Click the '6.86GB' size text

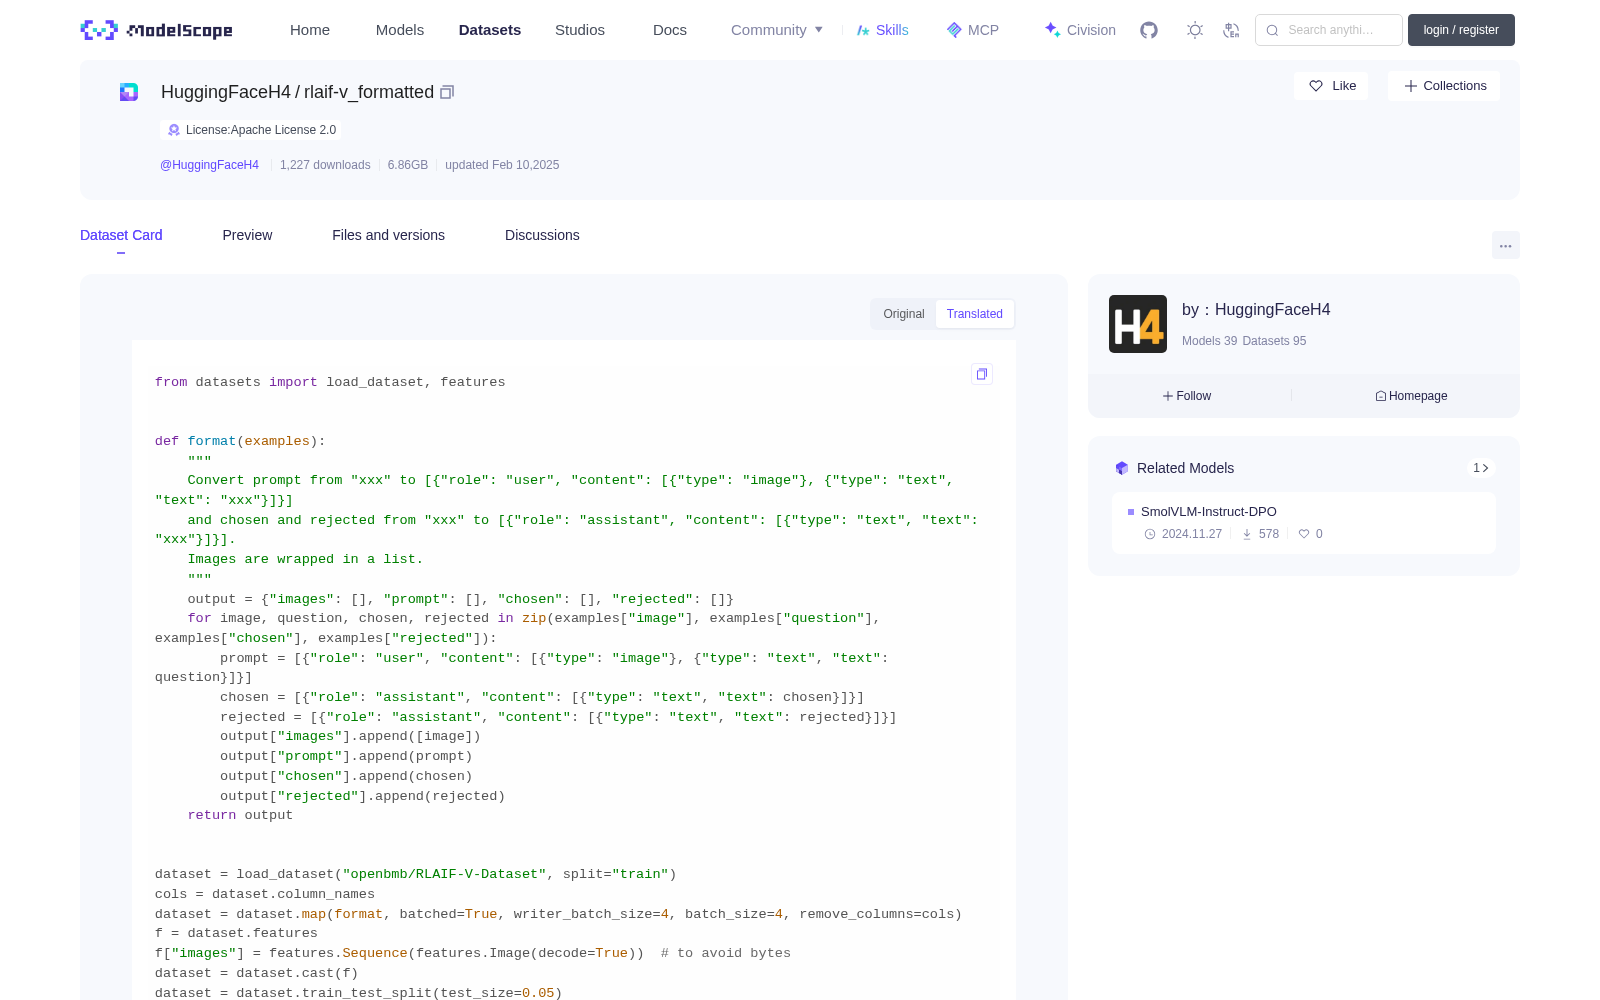[408, 165]
